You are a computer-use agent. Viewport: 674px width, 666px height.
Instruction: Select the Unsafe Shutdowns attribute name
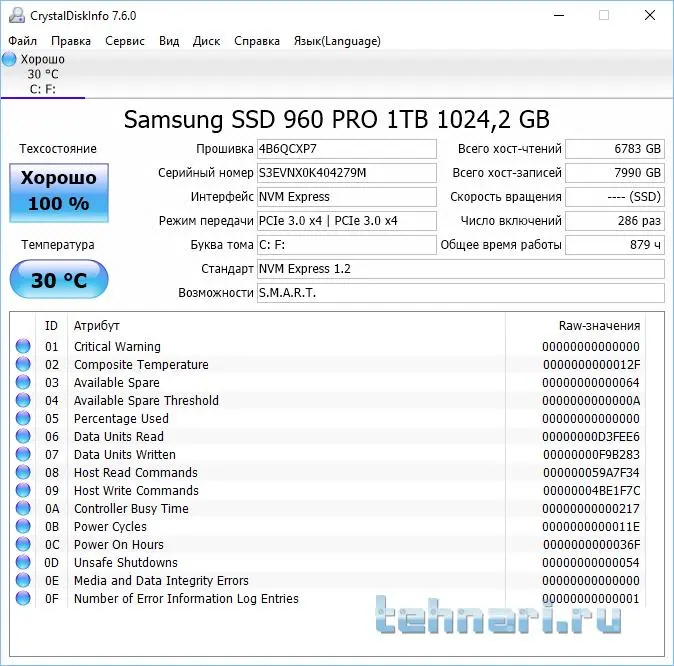click(x=126, y=563)
